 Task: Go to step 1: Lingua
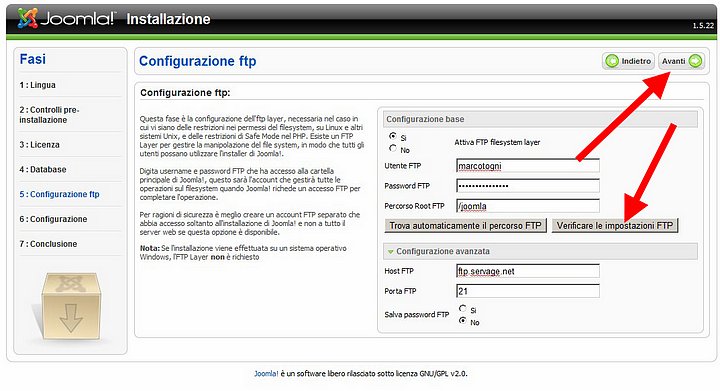coord(37,85)
